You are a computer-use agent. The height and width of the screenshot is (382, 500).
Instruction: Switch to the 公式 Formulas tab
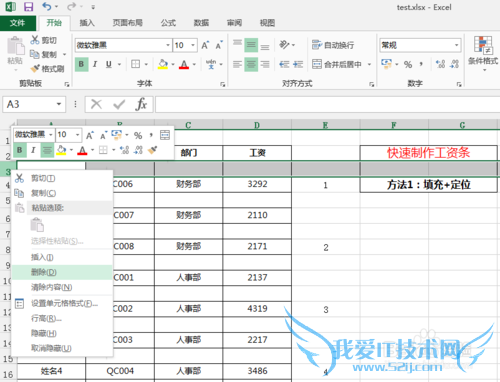(168, 23)
